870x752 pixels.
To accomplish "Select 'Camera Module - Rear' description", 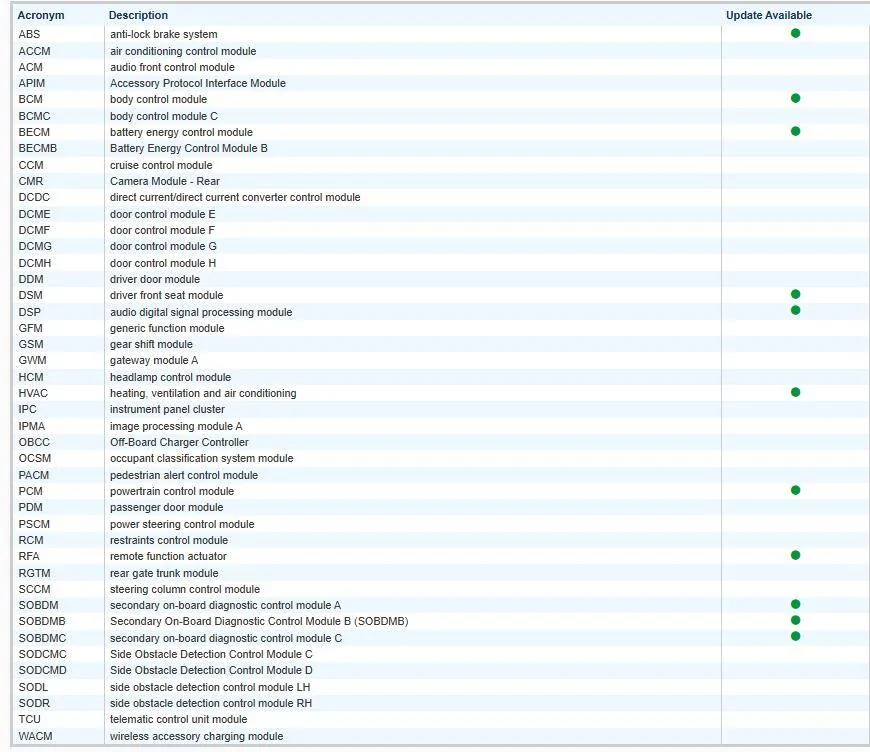I will [165, 181].
